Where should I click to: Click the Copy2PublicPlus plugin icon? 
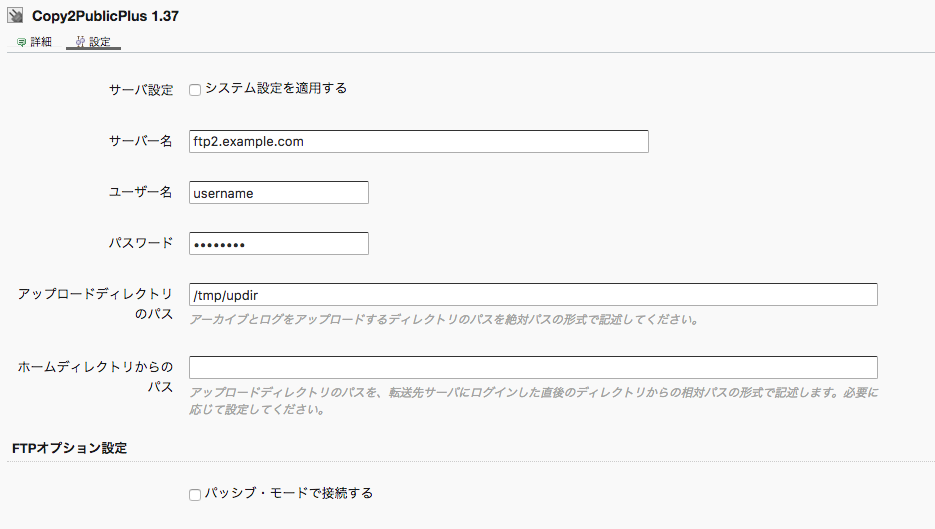point(16,16)
